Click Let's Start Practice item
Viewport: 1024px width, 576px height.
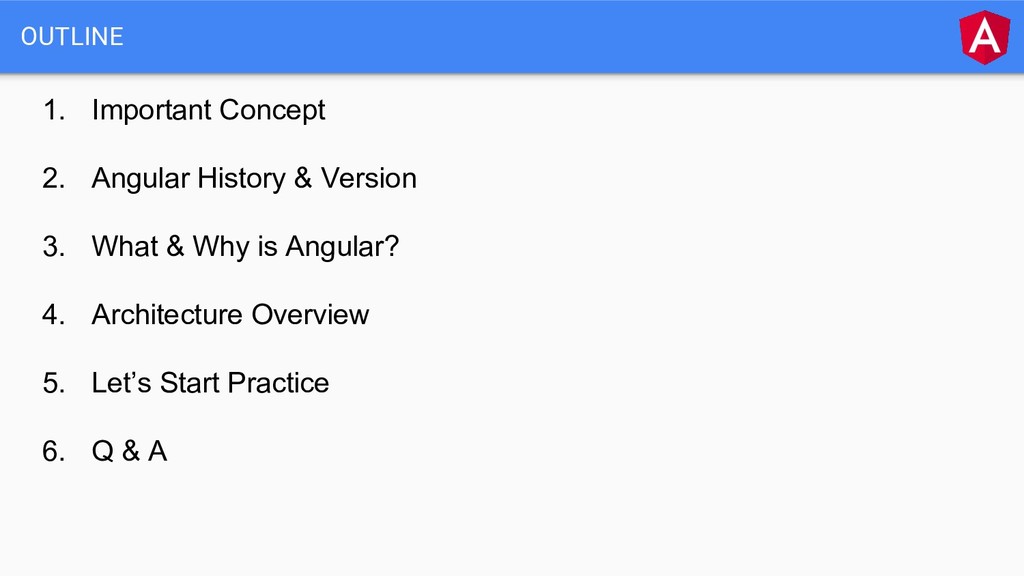pyautogui.click(x=210, y=383)
